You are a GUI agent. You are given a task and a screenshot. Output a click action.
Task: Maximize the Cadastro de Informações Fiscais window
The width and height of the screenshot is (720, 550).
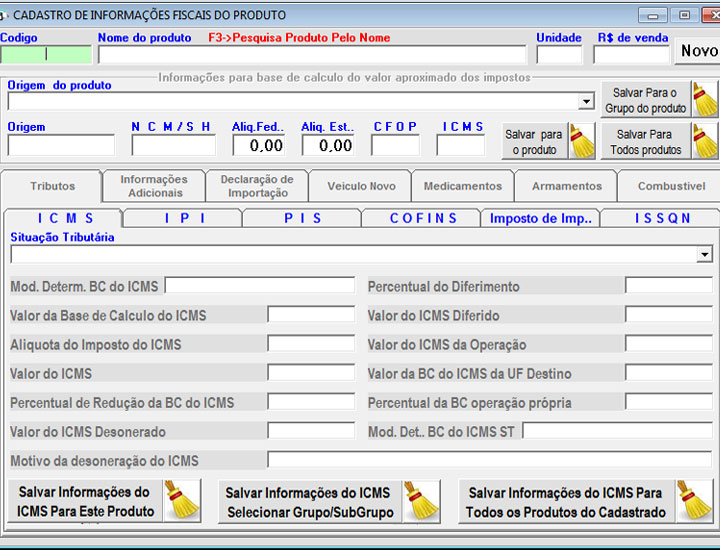684,15
